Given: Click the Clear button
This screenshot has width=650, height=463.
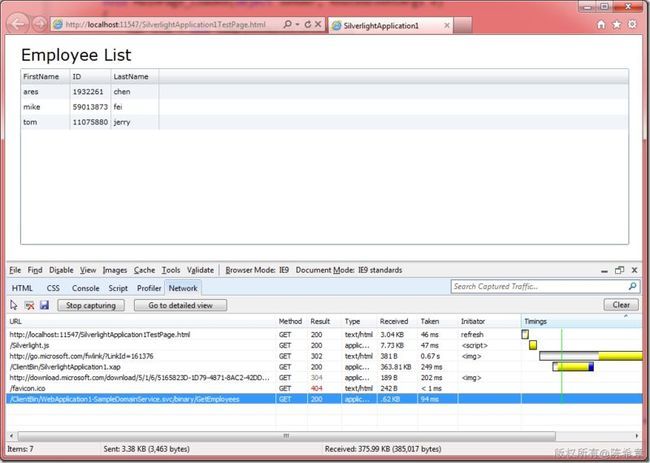Looking at the screenshot, I should click(621, 305).
